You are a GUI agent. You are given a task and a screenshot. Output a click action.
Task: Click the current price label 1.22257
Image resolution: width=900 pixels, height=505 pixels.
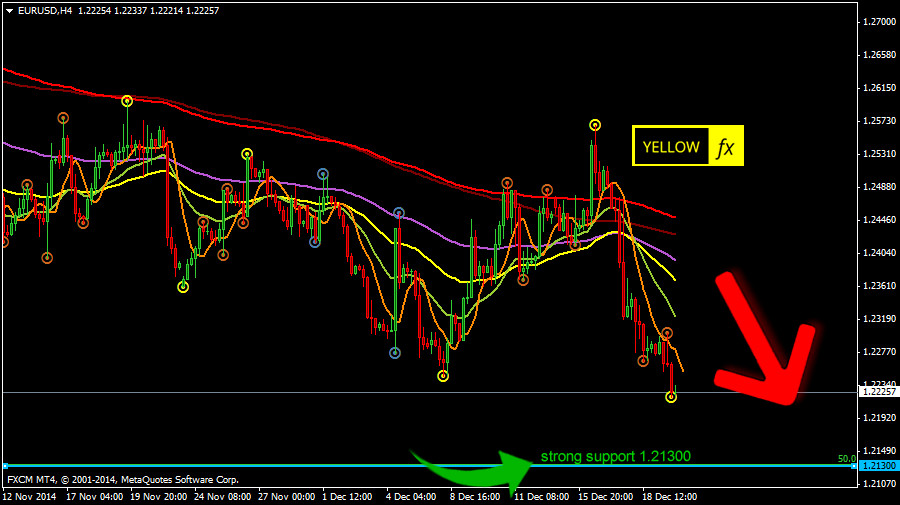[x=877, y=392]
